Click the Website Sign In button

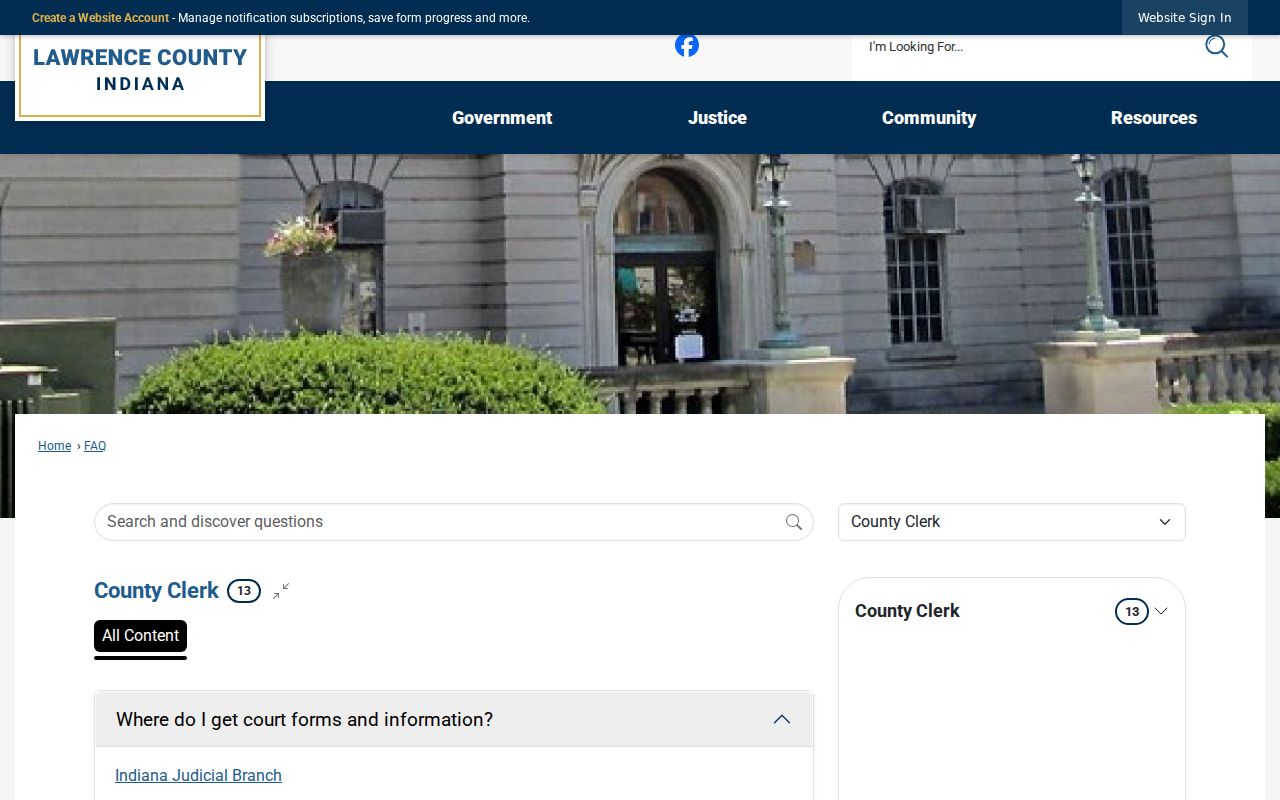tap(1185, 18)
